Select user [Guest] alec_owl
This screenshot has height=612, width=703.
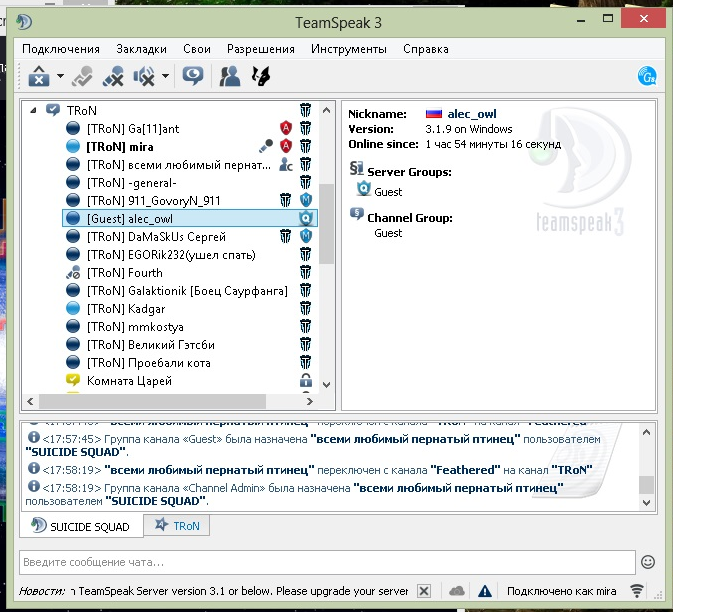click(x=189, y=218)
